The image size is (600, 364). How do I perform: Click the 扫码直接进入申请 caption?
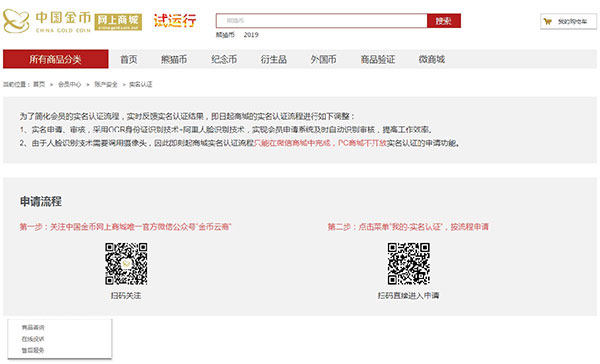[x=408, y=295]
